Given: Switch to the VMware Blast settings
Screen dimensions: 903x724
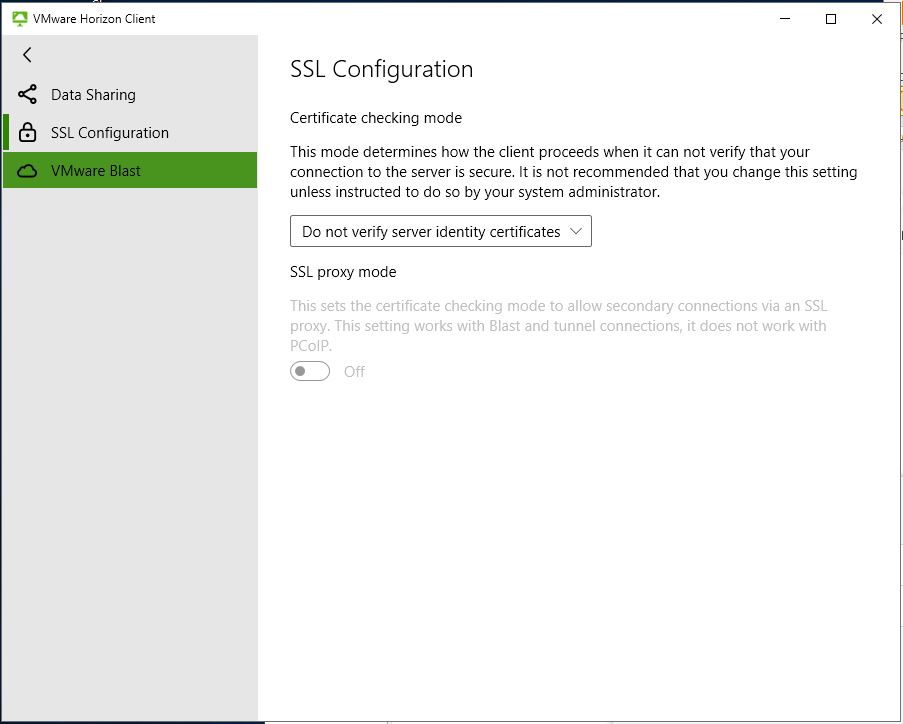Looking at the screenshot, I should click(x=96, y=171).
